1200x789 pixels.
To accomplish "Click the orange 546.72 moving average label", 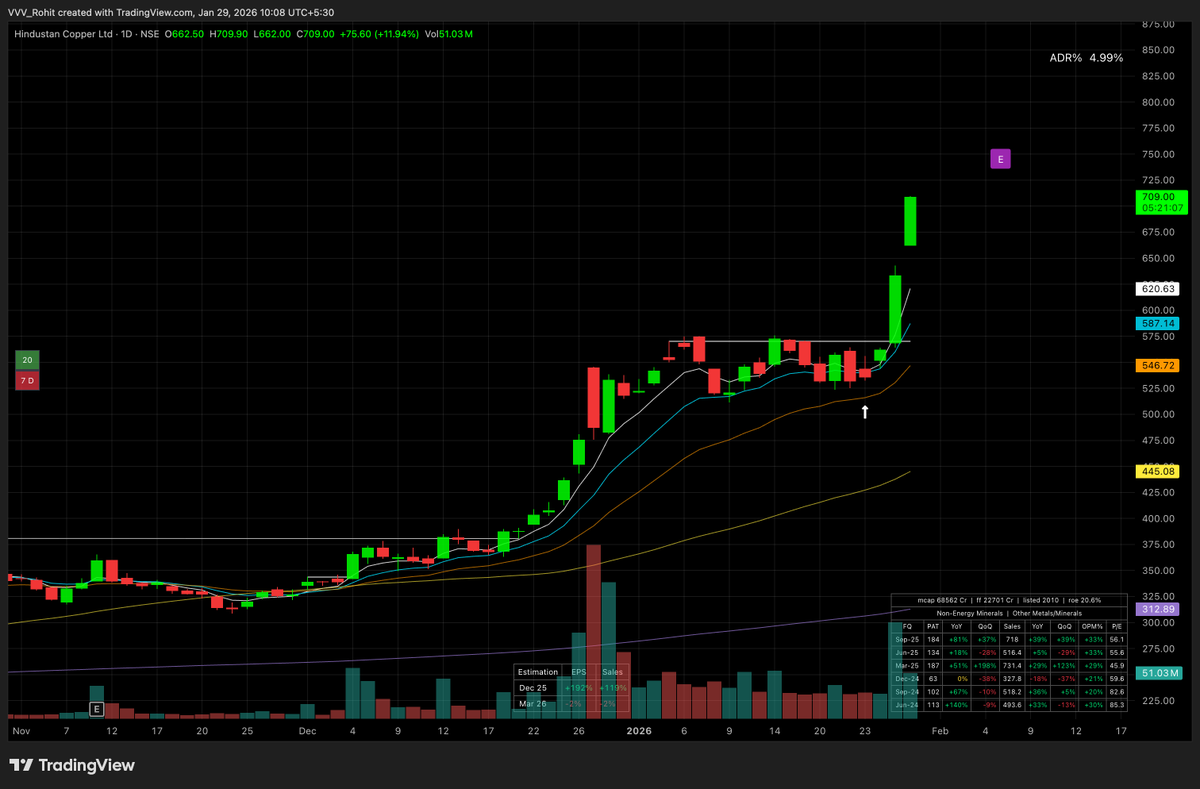I will [1157, 366].
